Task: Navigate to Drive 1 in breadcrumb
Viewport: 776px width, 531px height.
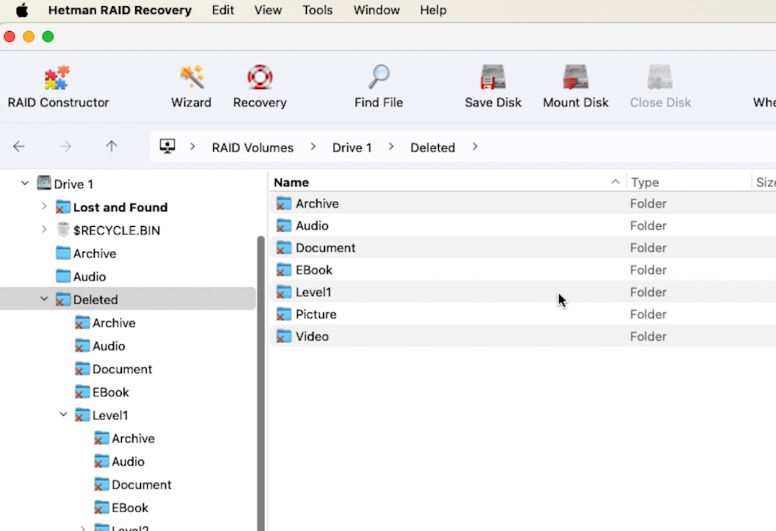Action: pyautogui.click(x=352, y=147)
